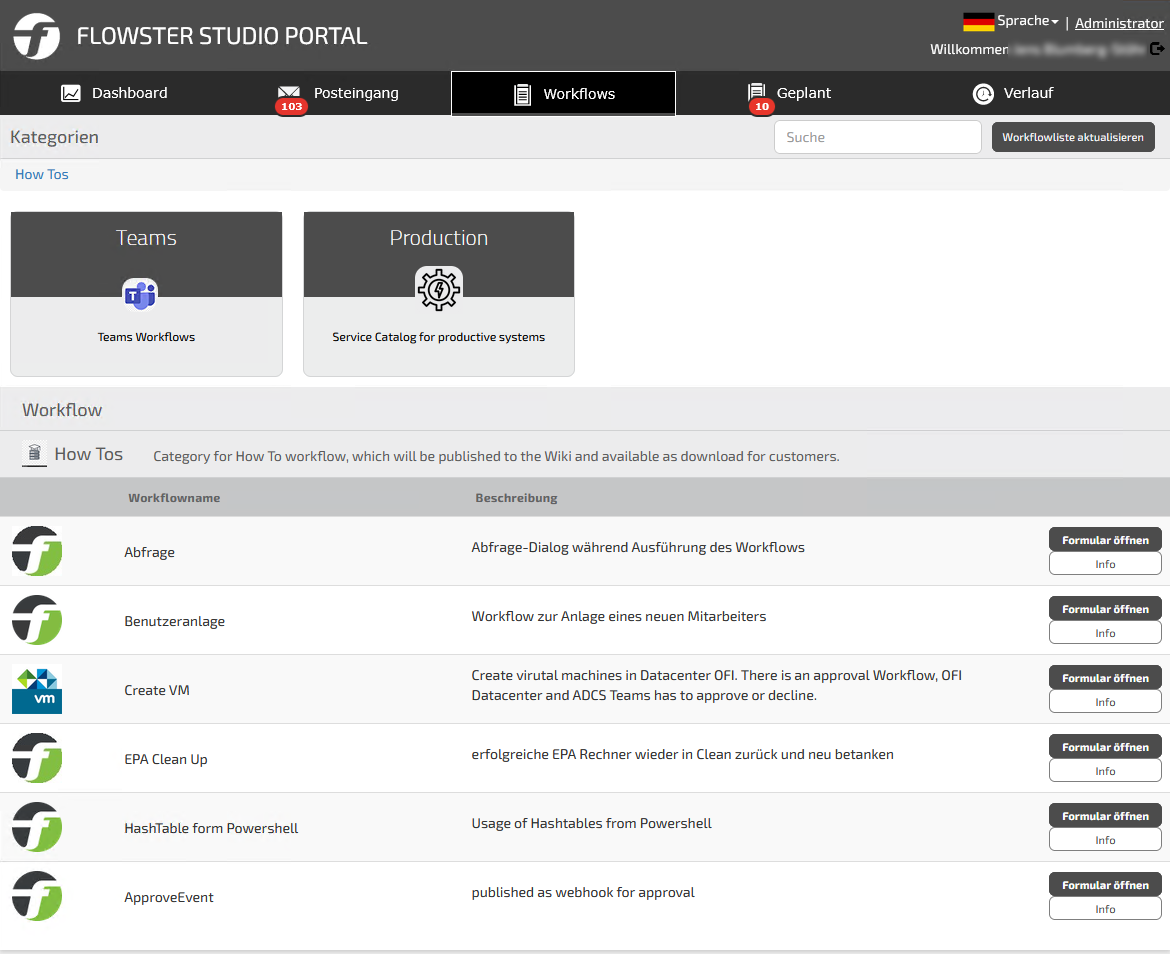Select the Create VM workflow name
The image size is (1170, 954).
point(157,691)
